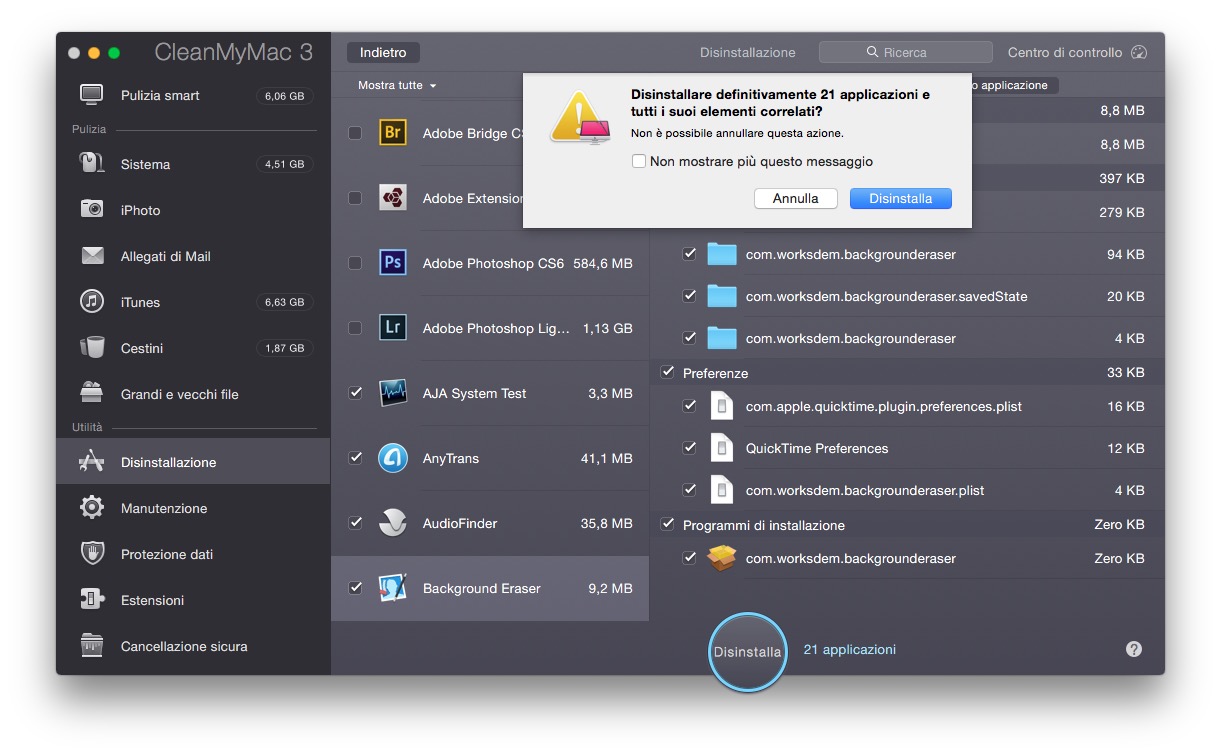Uncheck Programmi di installazione group checkbox
The width and height of the screenshot is (1221, 755).
point(668,524)
